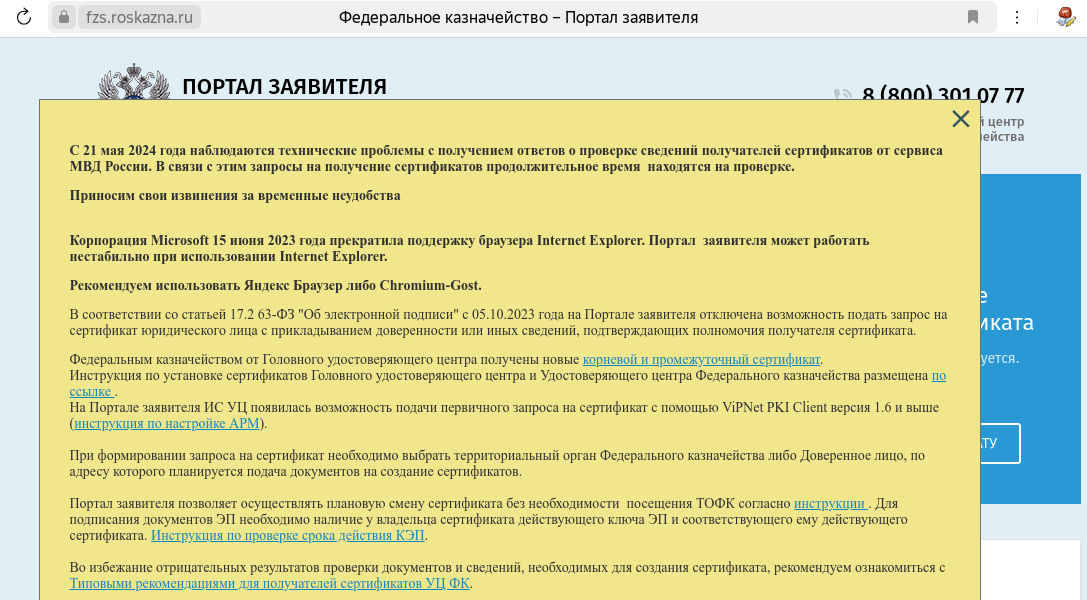The image size is (1087, 600).
Task: Open инструкция по настройке АРМ link
Action: click(166, 423)
